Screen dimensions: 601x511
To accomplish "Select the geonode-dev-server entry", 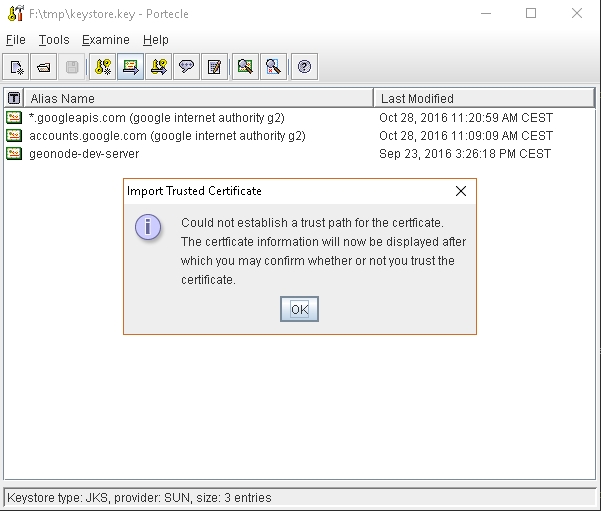I will 84,154.
